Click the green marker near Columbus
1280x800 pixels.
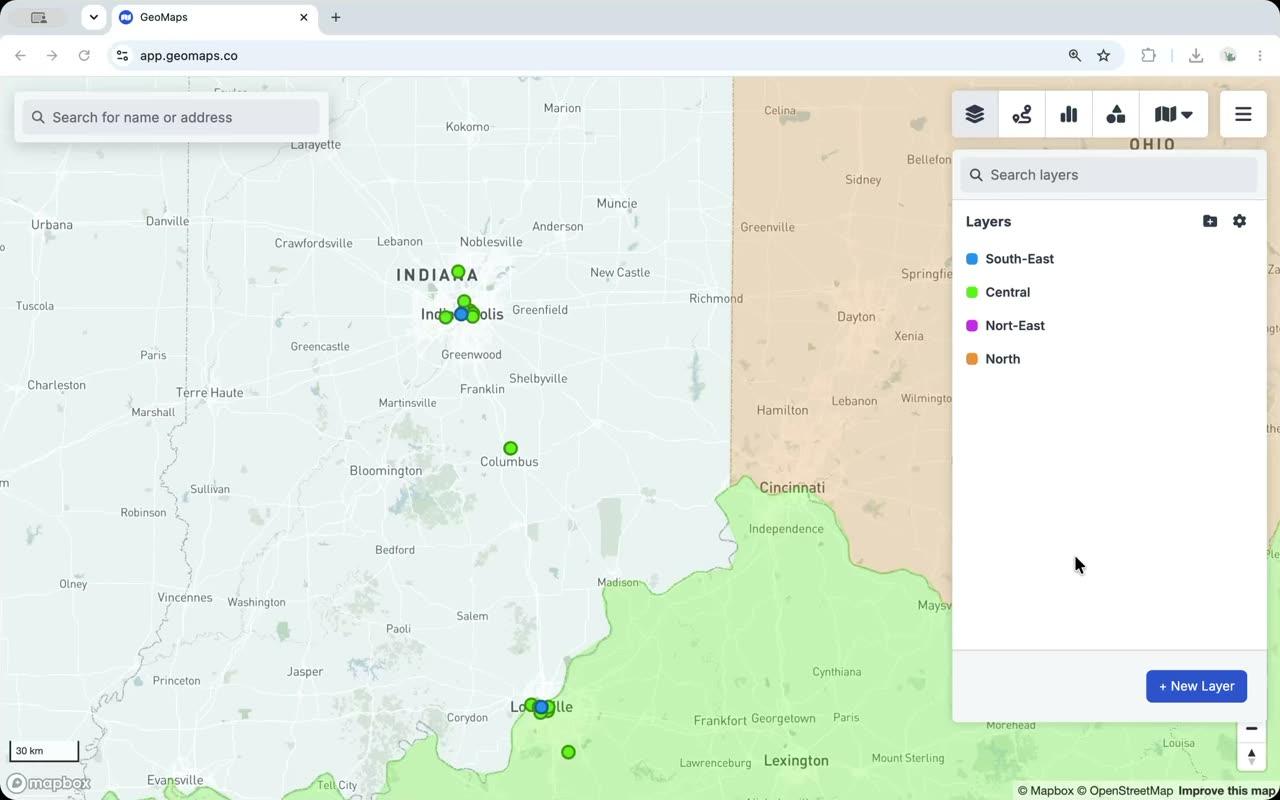[x=510, y=448]
